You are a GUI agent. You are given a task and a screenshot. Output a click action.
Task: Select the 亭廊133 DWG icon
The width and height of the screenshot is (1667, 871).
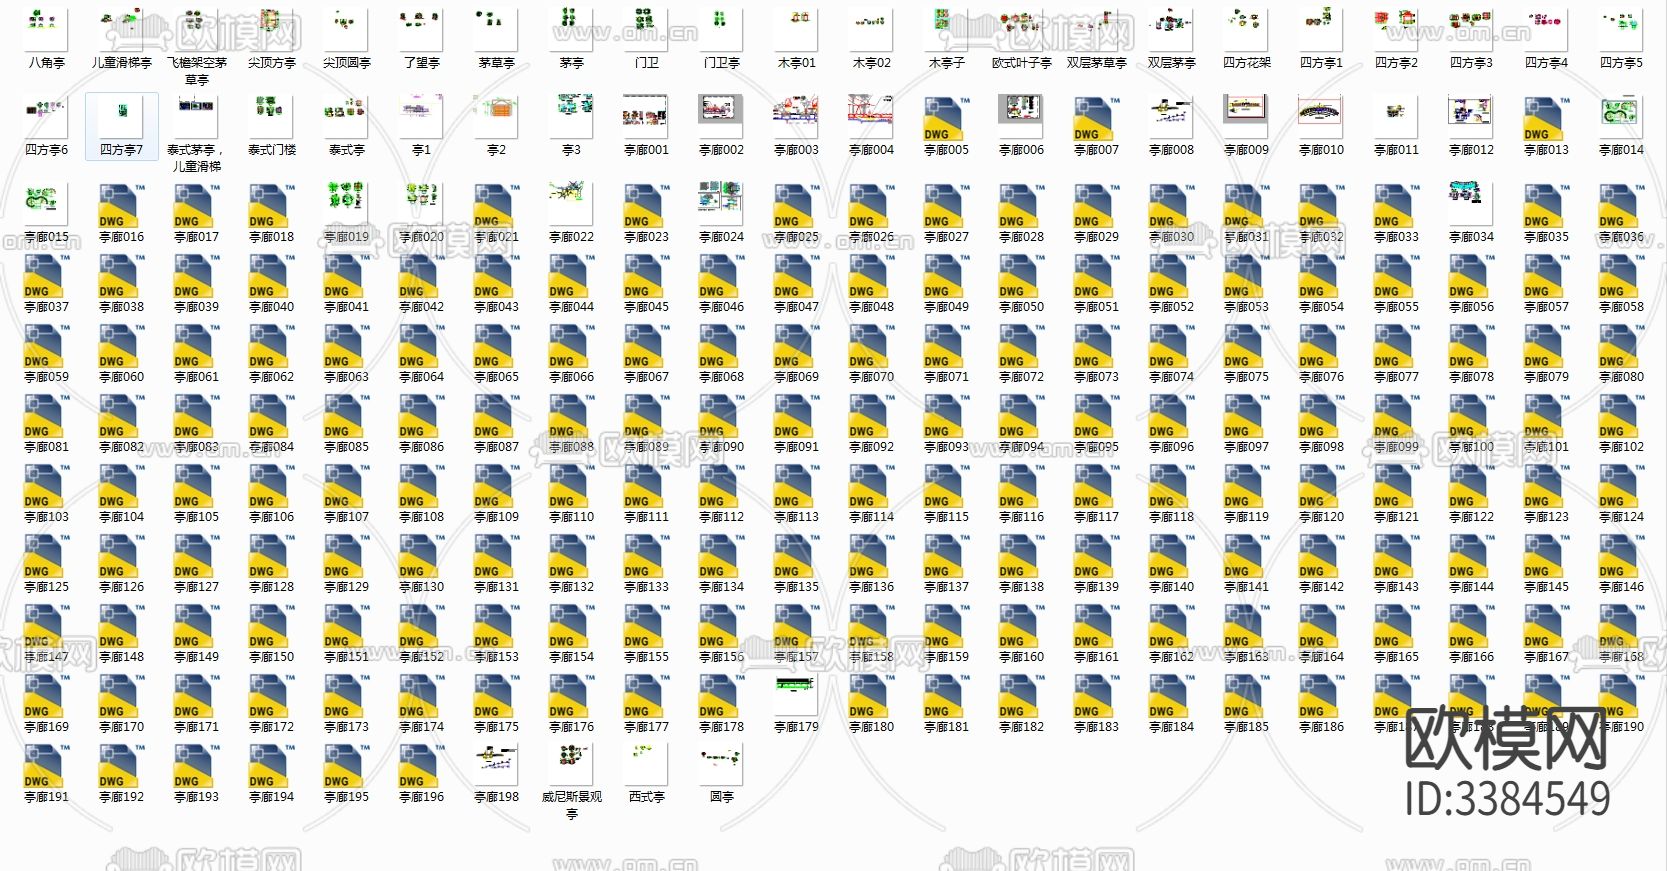point(646,555)
